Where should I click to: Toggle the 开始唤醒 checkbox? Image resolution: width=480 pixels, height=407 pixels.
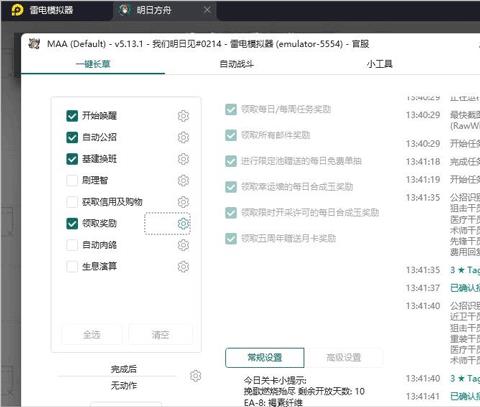(72, 116)
